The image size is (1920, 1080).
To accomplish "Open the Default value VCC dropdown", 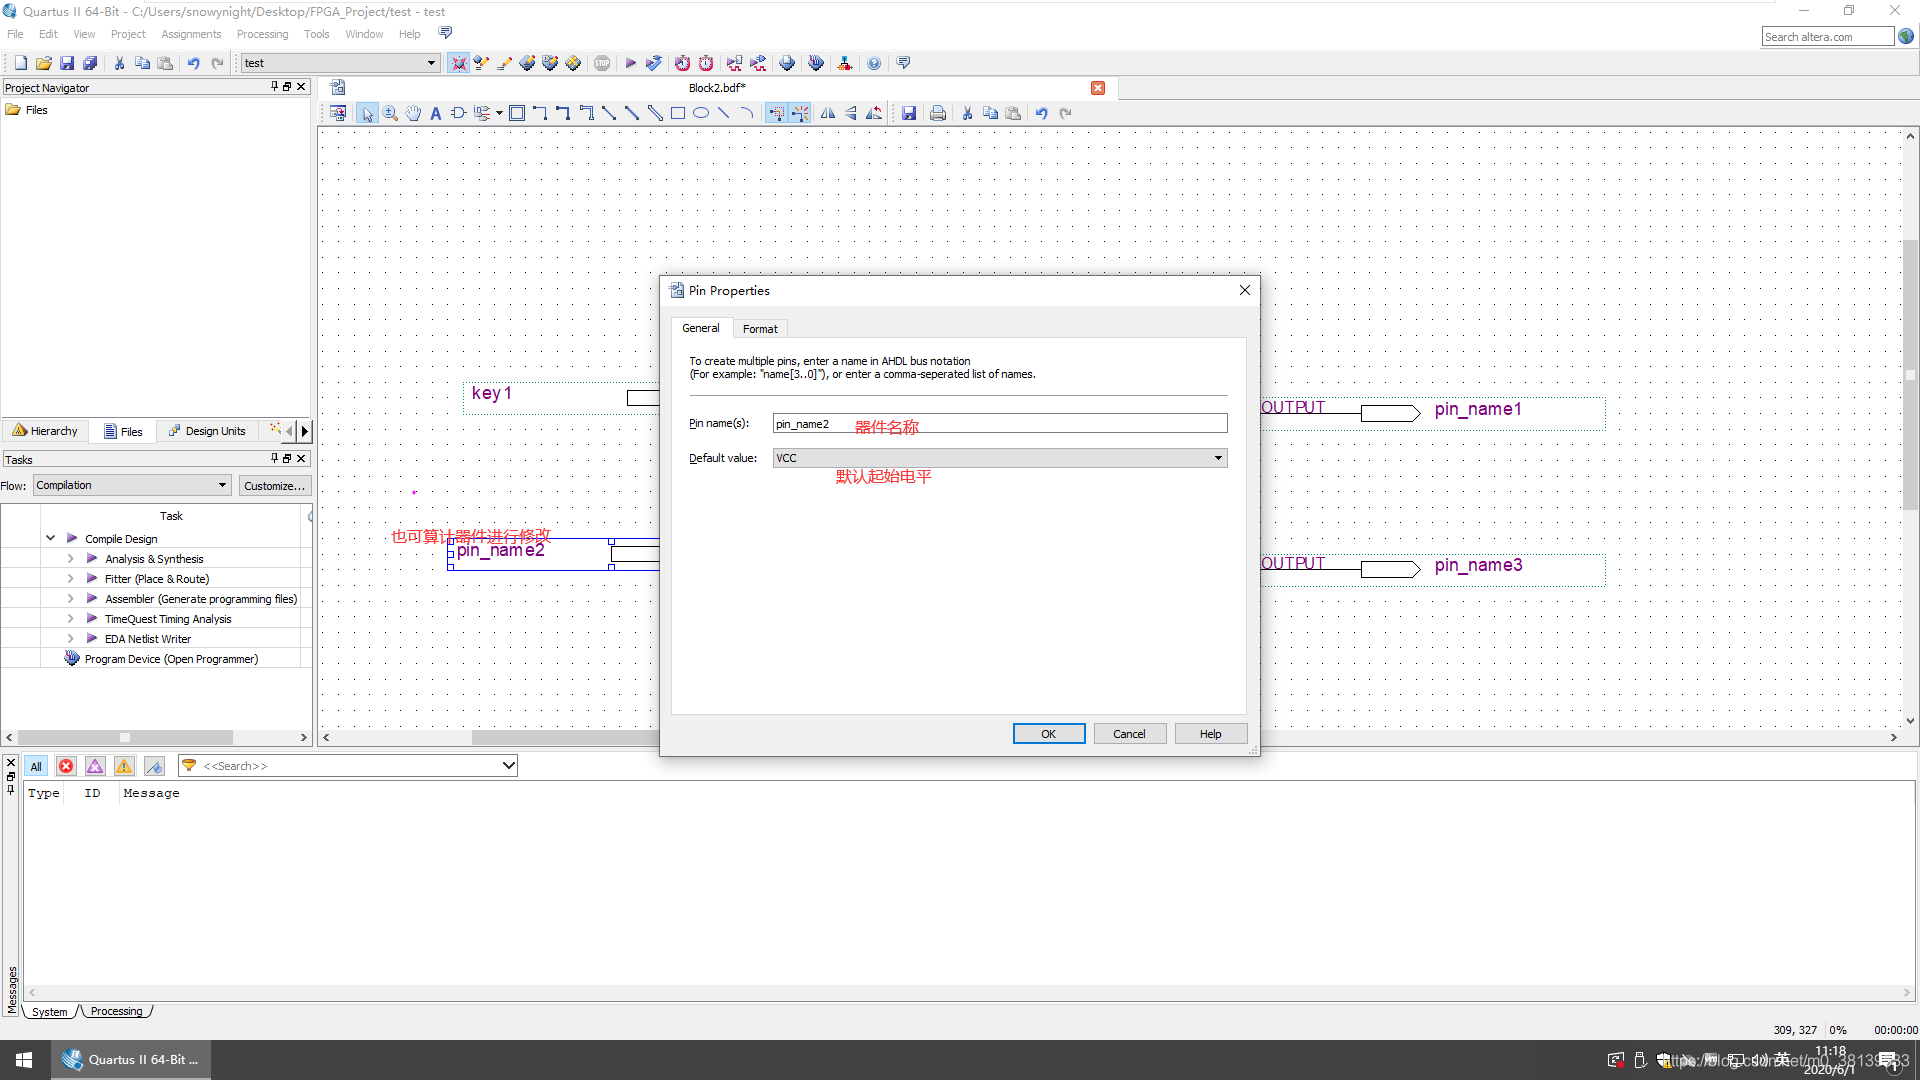I will [1217, 458].
